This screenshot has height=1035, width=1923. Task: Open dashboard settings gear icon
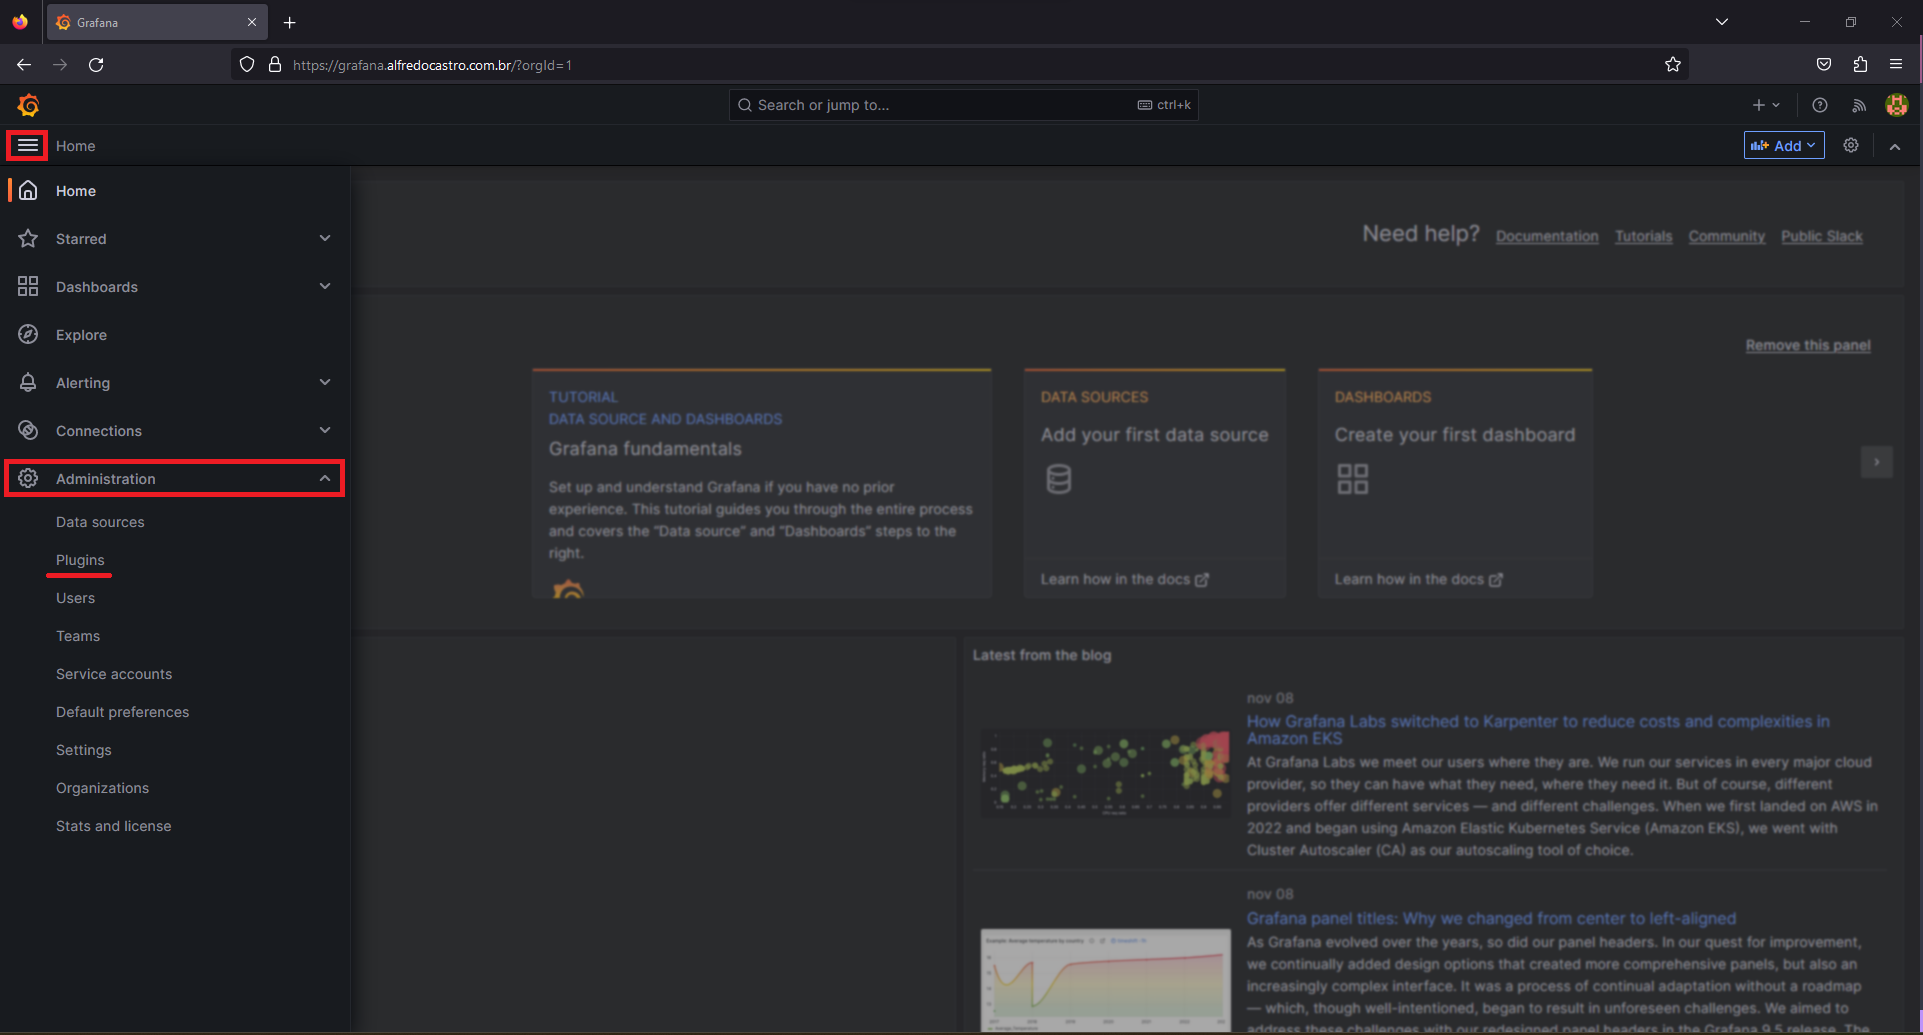pyautogui.click(x=1851, y=146)
